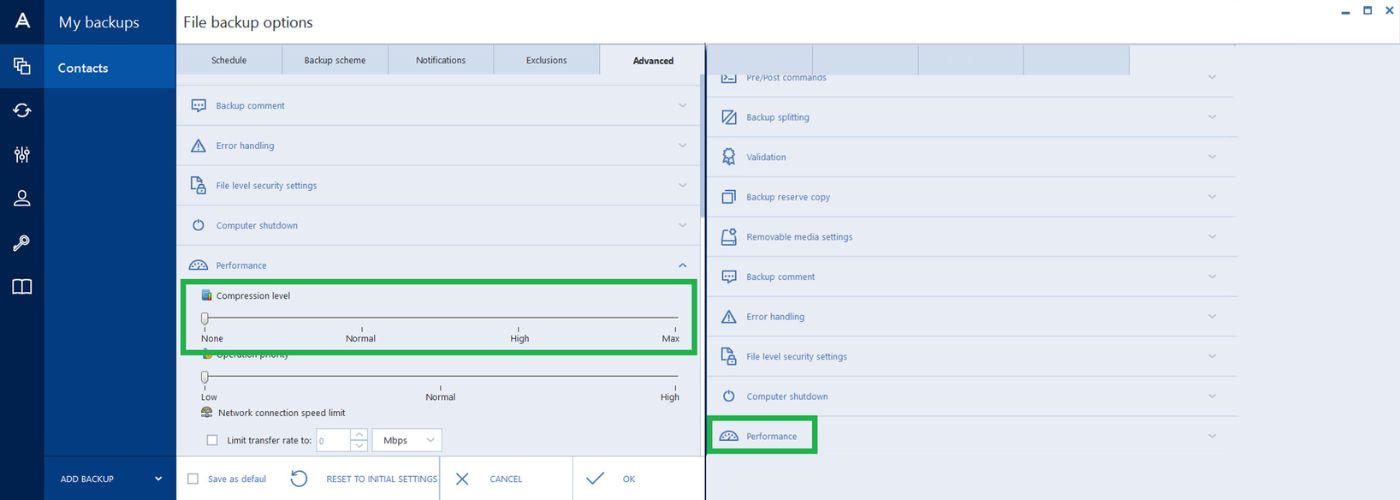Enable the Limit transfer rate checkbox
Viewport: 1400px width, 500px height.
click(211, 440)
